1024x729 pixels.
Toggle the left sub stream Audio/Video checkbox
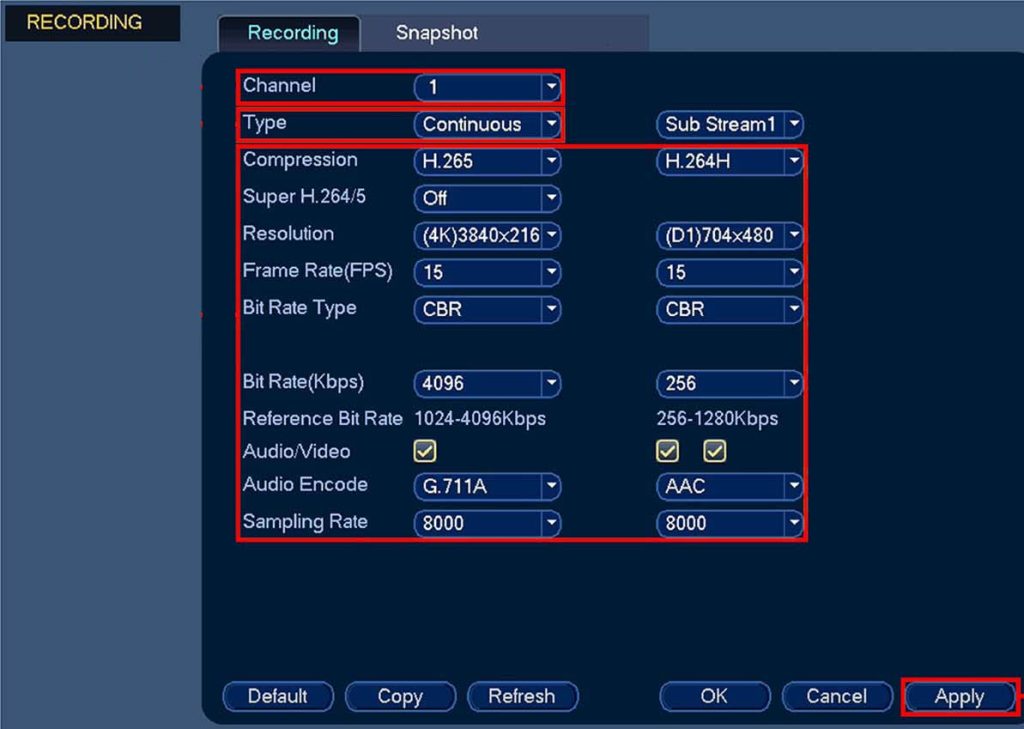coord(667,452)
